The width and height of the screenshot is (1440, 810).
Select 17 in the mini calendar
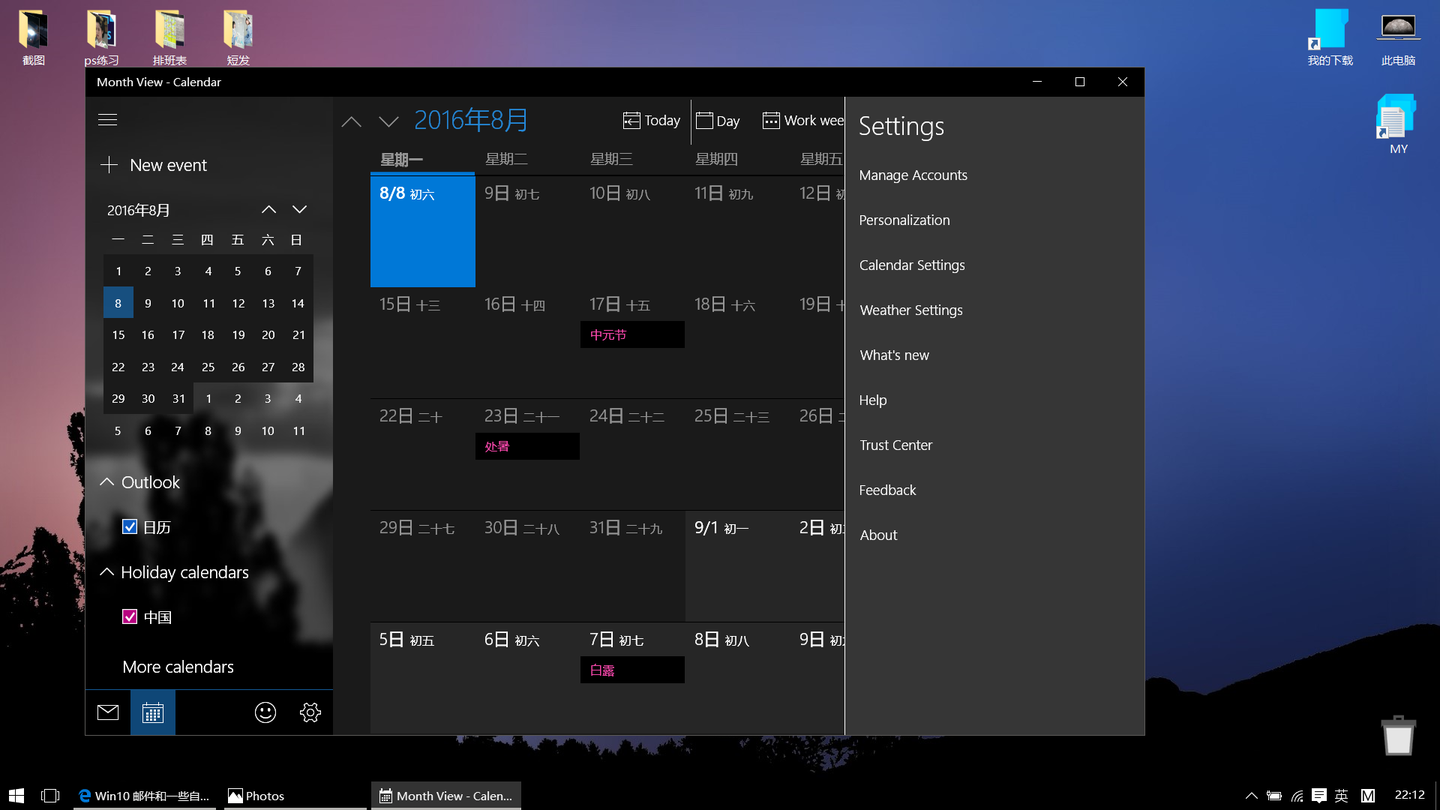pyautogui.click(x=178, y=335)
